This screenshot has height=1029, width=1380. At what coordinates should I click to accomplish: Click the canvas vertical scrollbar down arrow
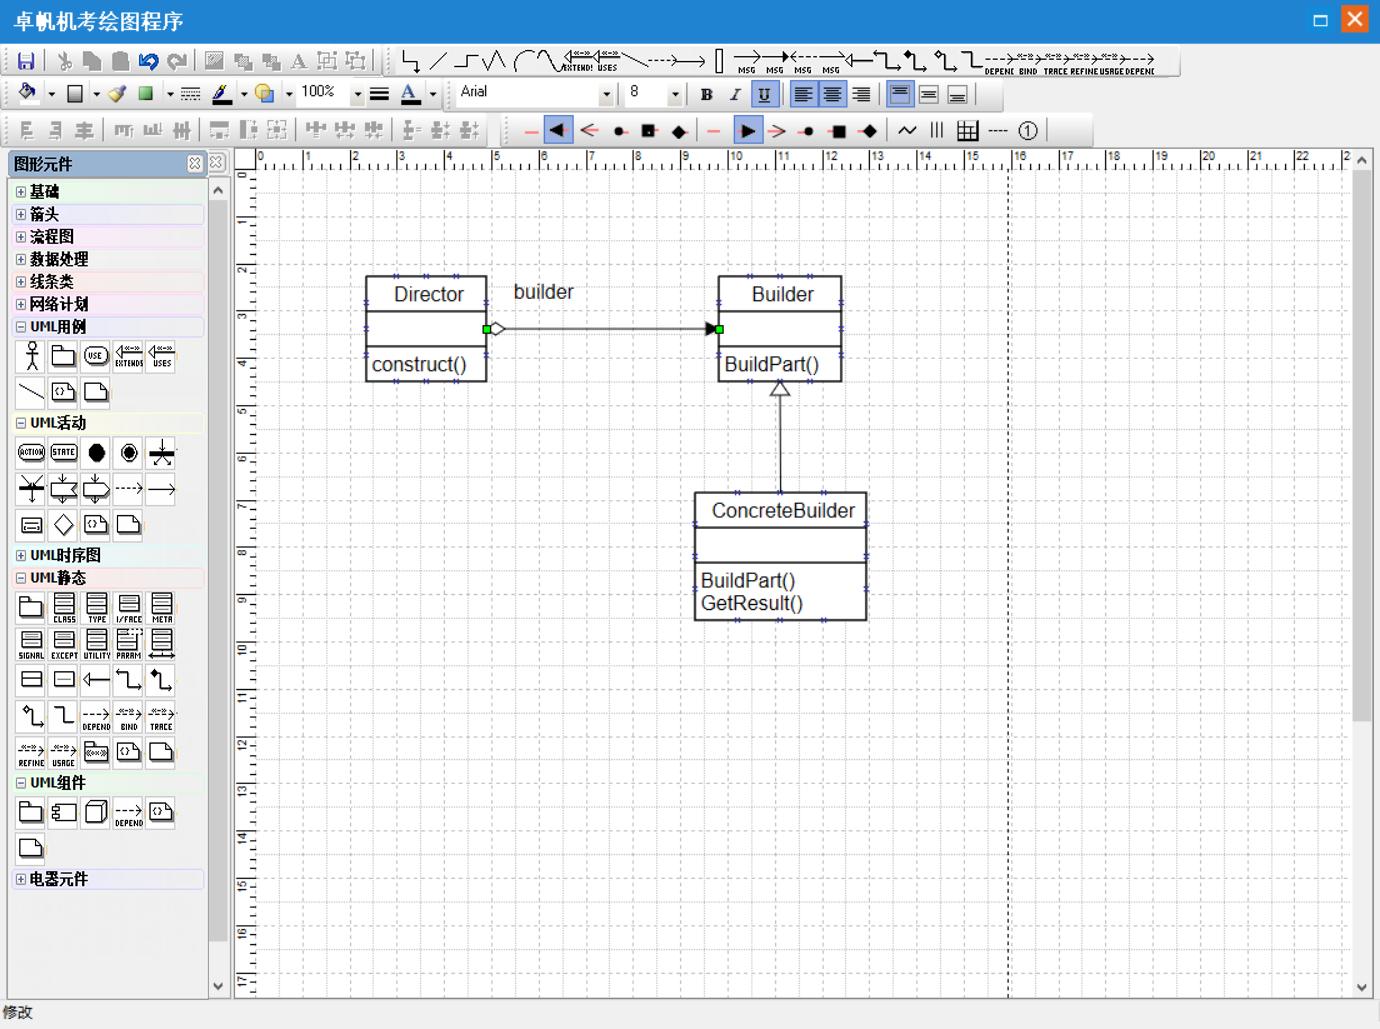[1362, 987]
